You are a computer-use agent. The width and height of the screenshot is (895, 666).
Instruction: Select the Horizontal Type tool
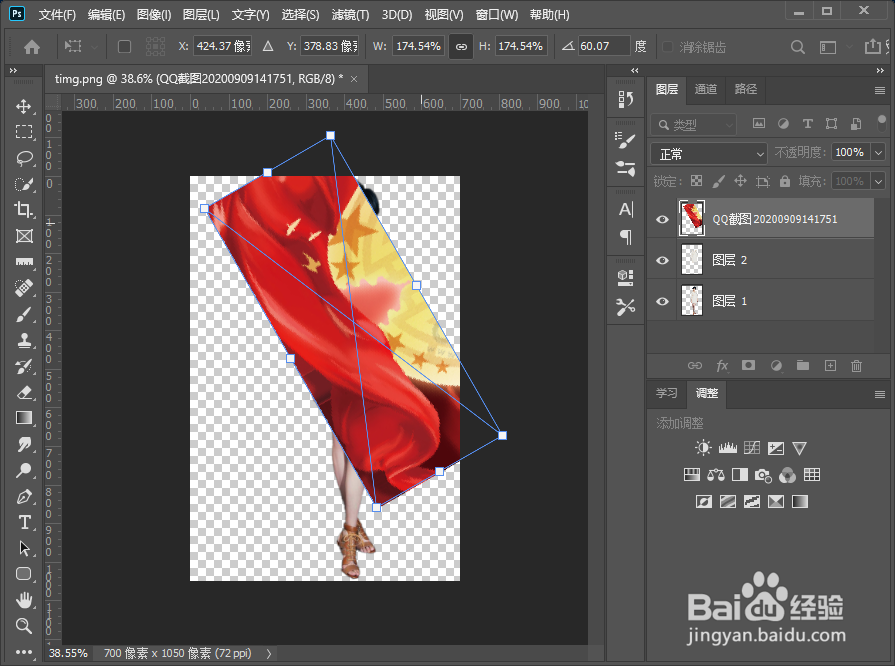click(23, 522)
